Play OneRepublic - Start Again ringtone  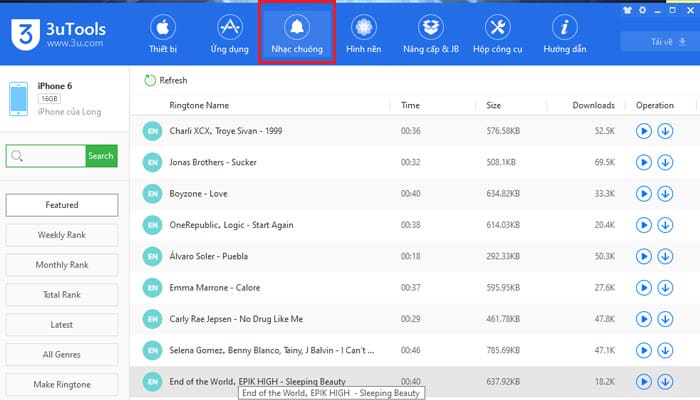644,225
